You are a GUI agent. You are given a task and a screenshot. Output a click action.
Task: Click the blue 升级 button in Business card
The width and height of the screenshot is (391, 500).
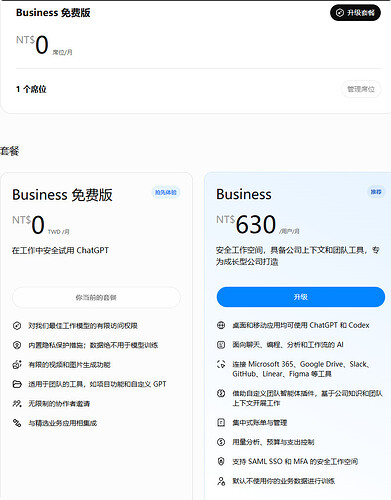tap(301, 297)
